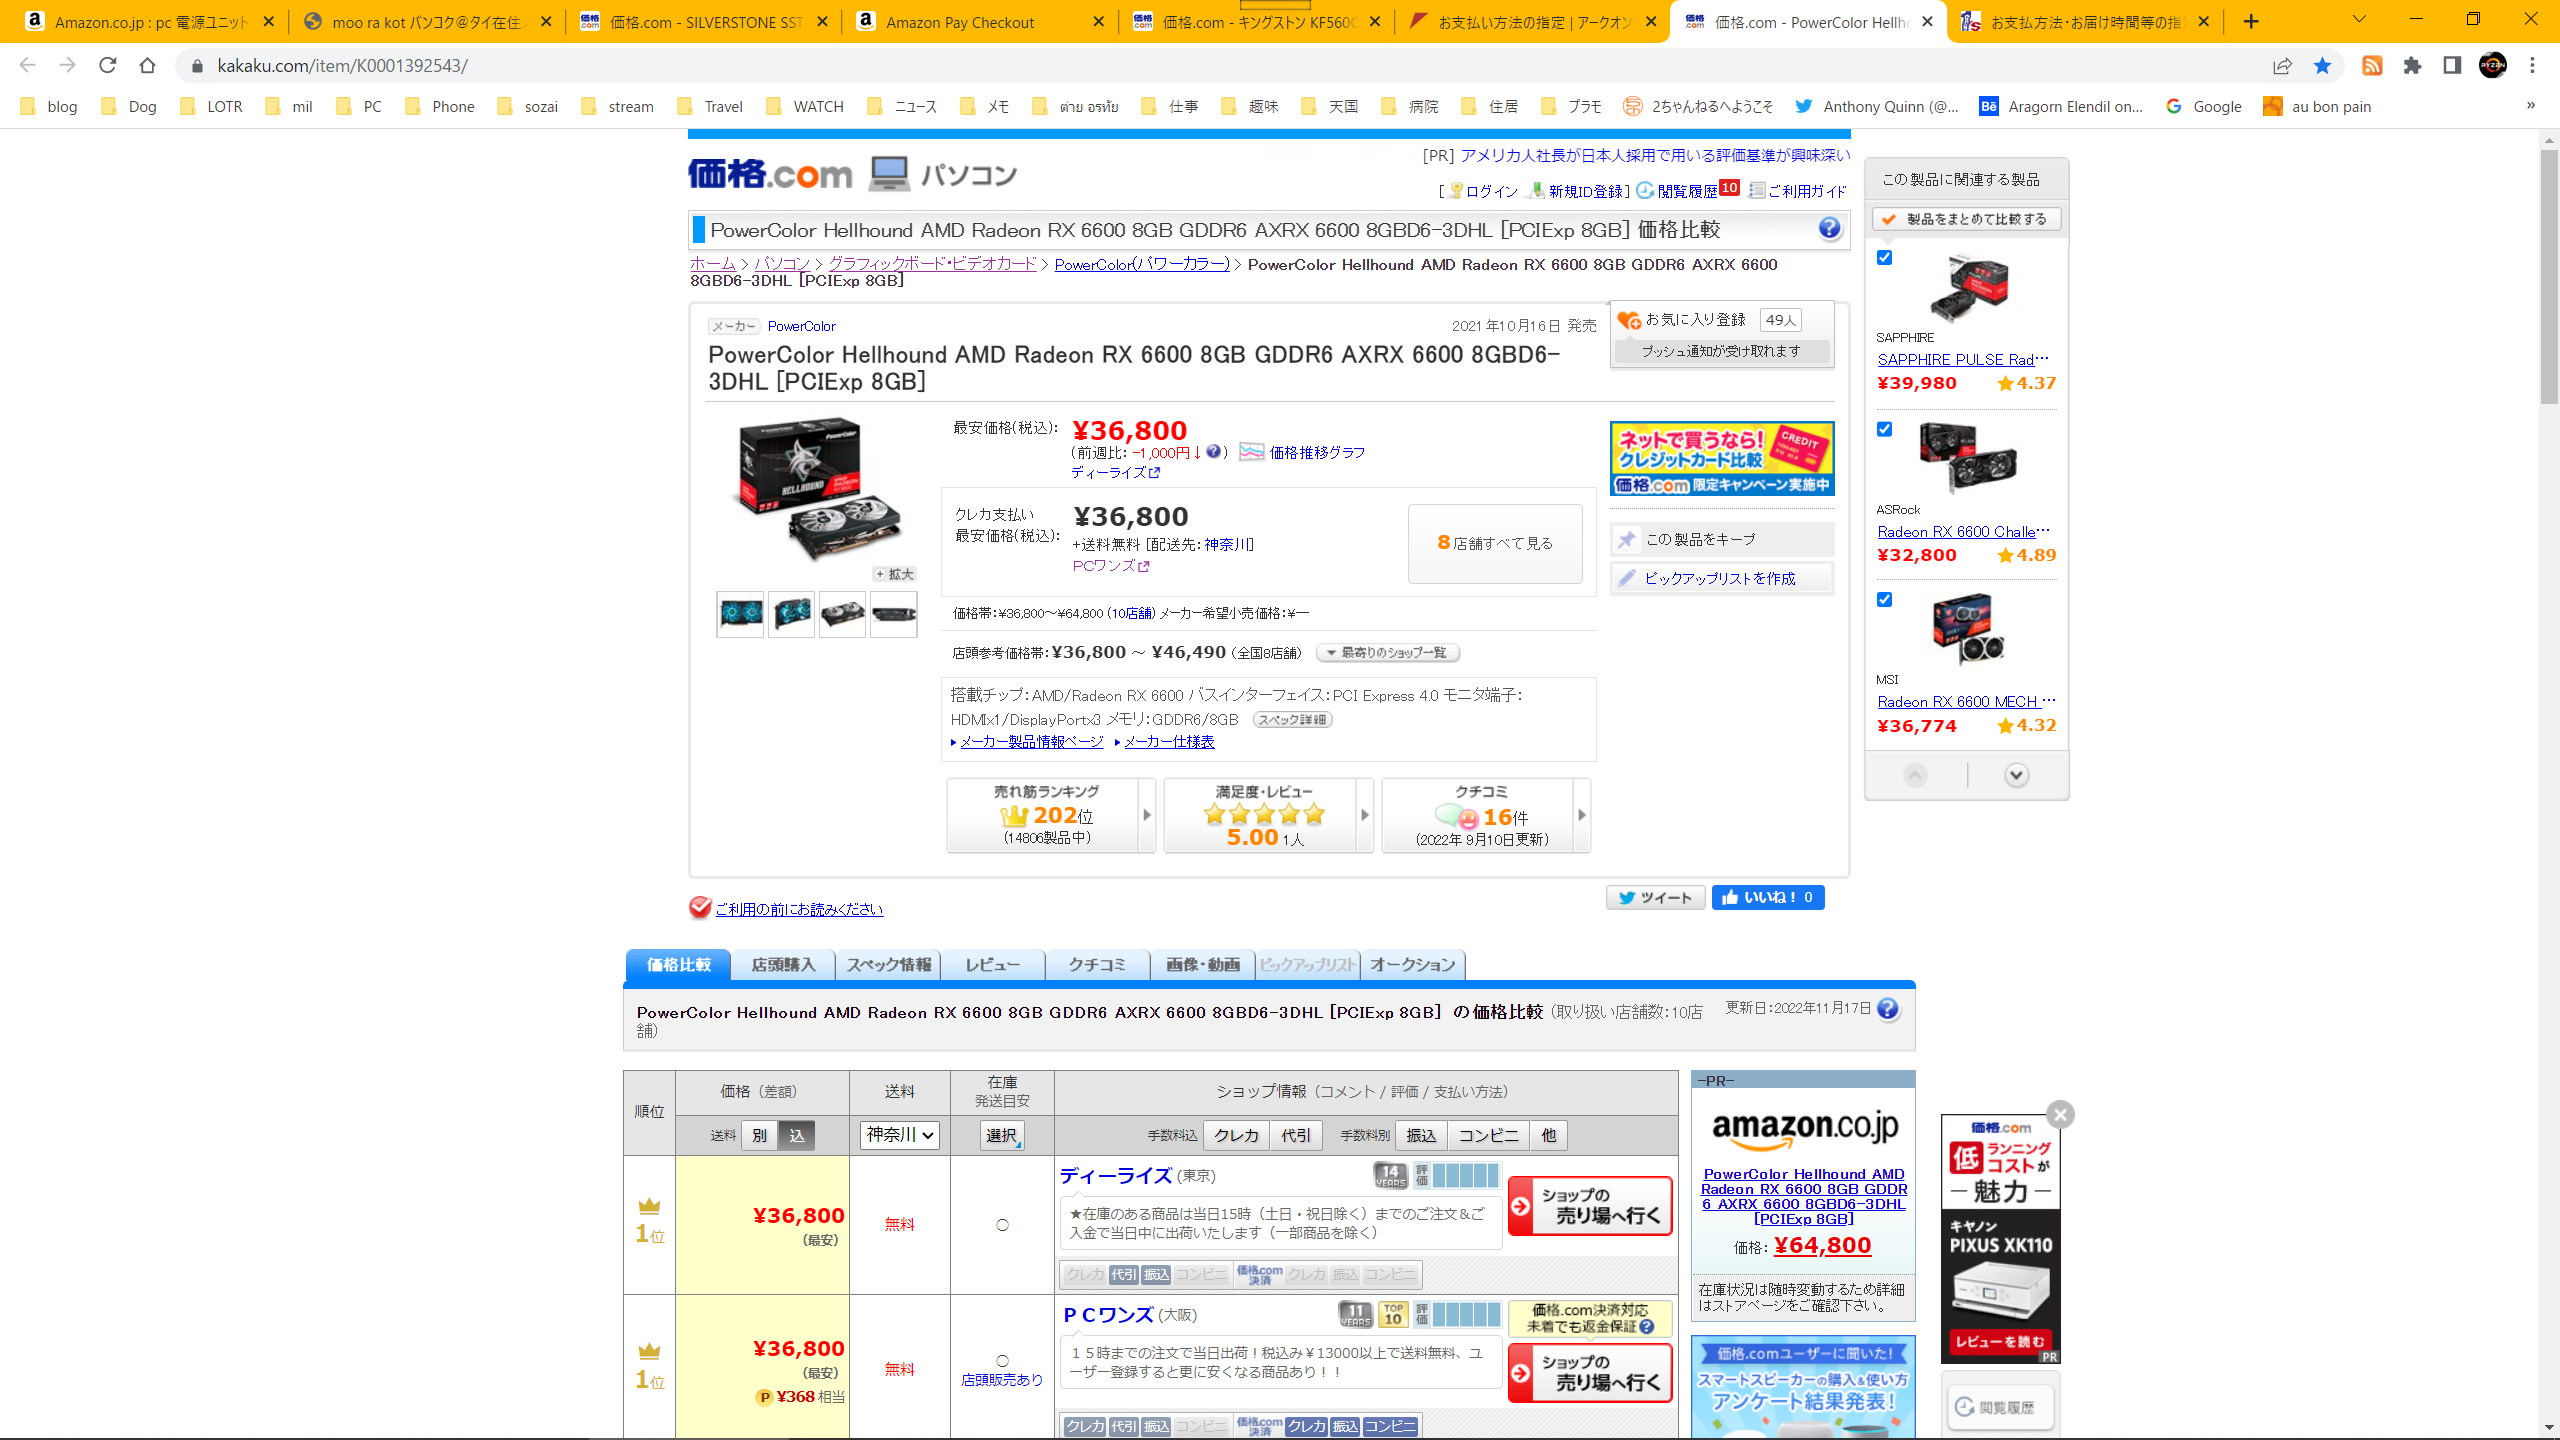Click help icon next to update date
The image size is (2560, 1440).
click(1887, 1009)
